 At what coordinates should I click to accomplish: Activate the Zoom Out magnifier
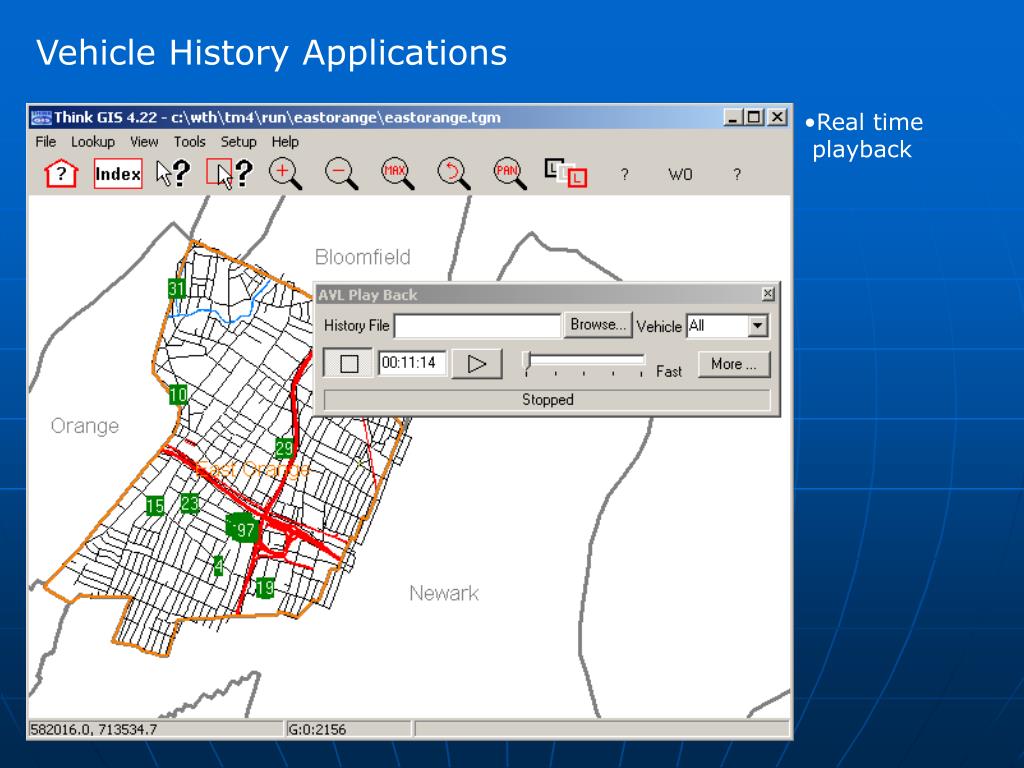(x=341, y=174)
